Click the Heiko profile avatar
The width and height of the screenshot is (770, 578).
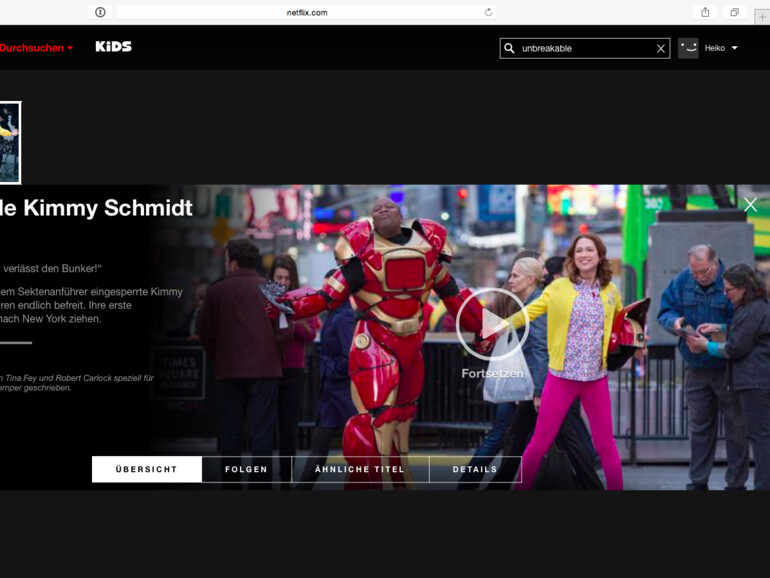pos(688,48)
